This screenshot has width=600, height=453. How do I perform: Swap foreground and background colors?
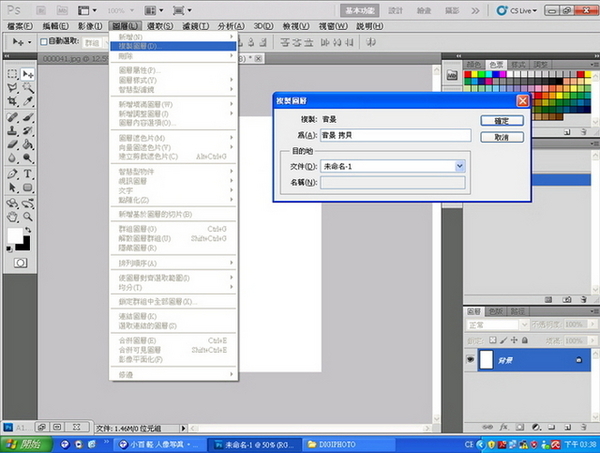click(x=28, y=230)
